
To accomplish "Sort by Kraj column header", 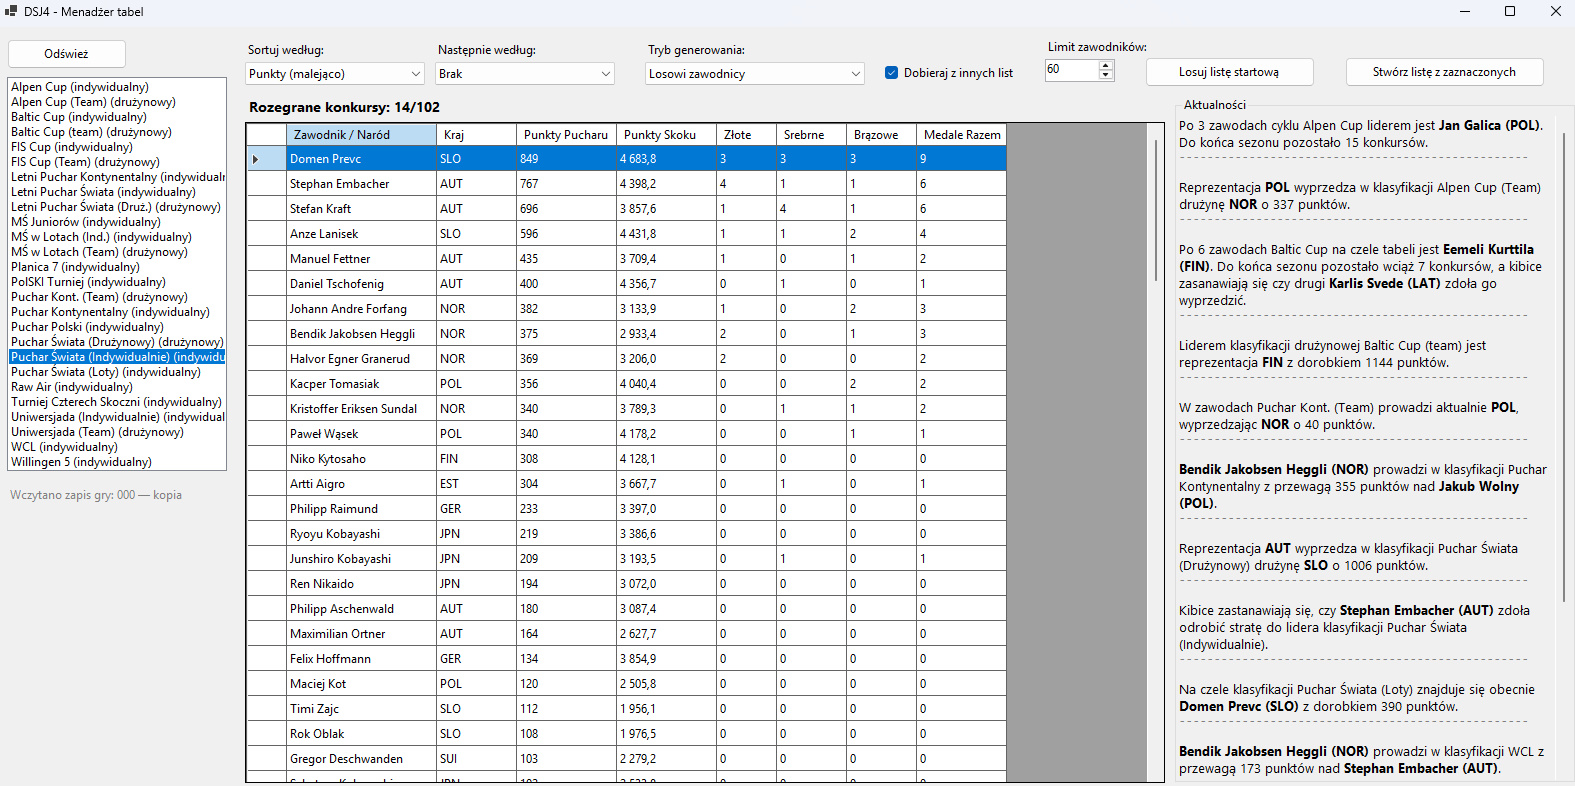I will tap(476, 135).
